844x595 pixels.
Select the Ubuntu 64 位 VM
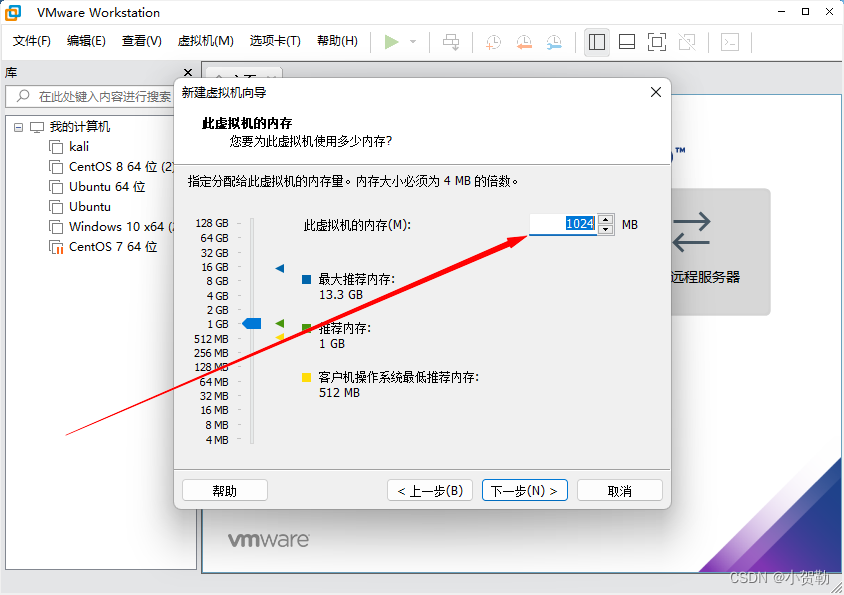107,186
